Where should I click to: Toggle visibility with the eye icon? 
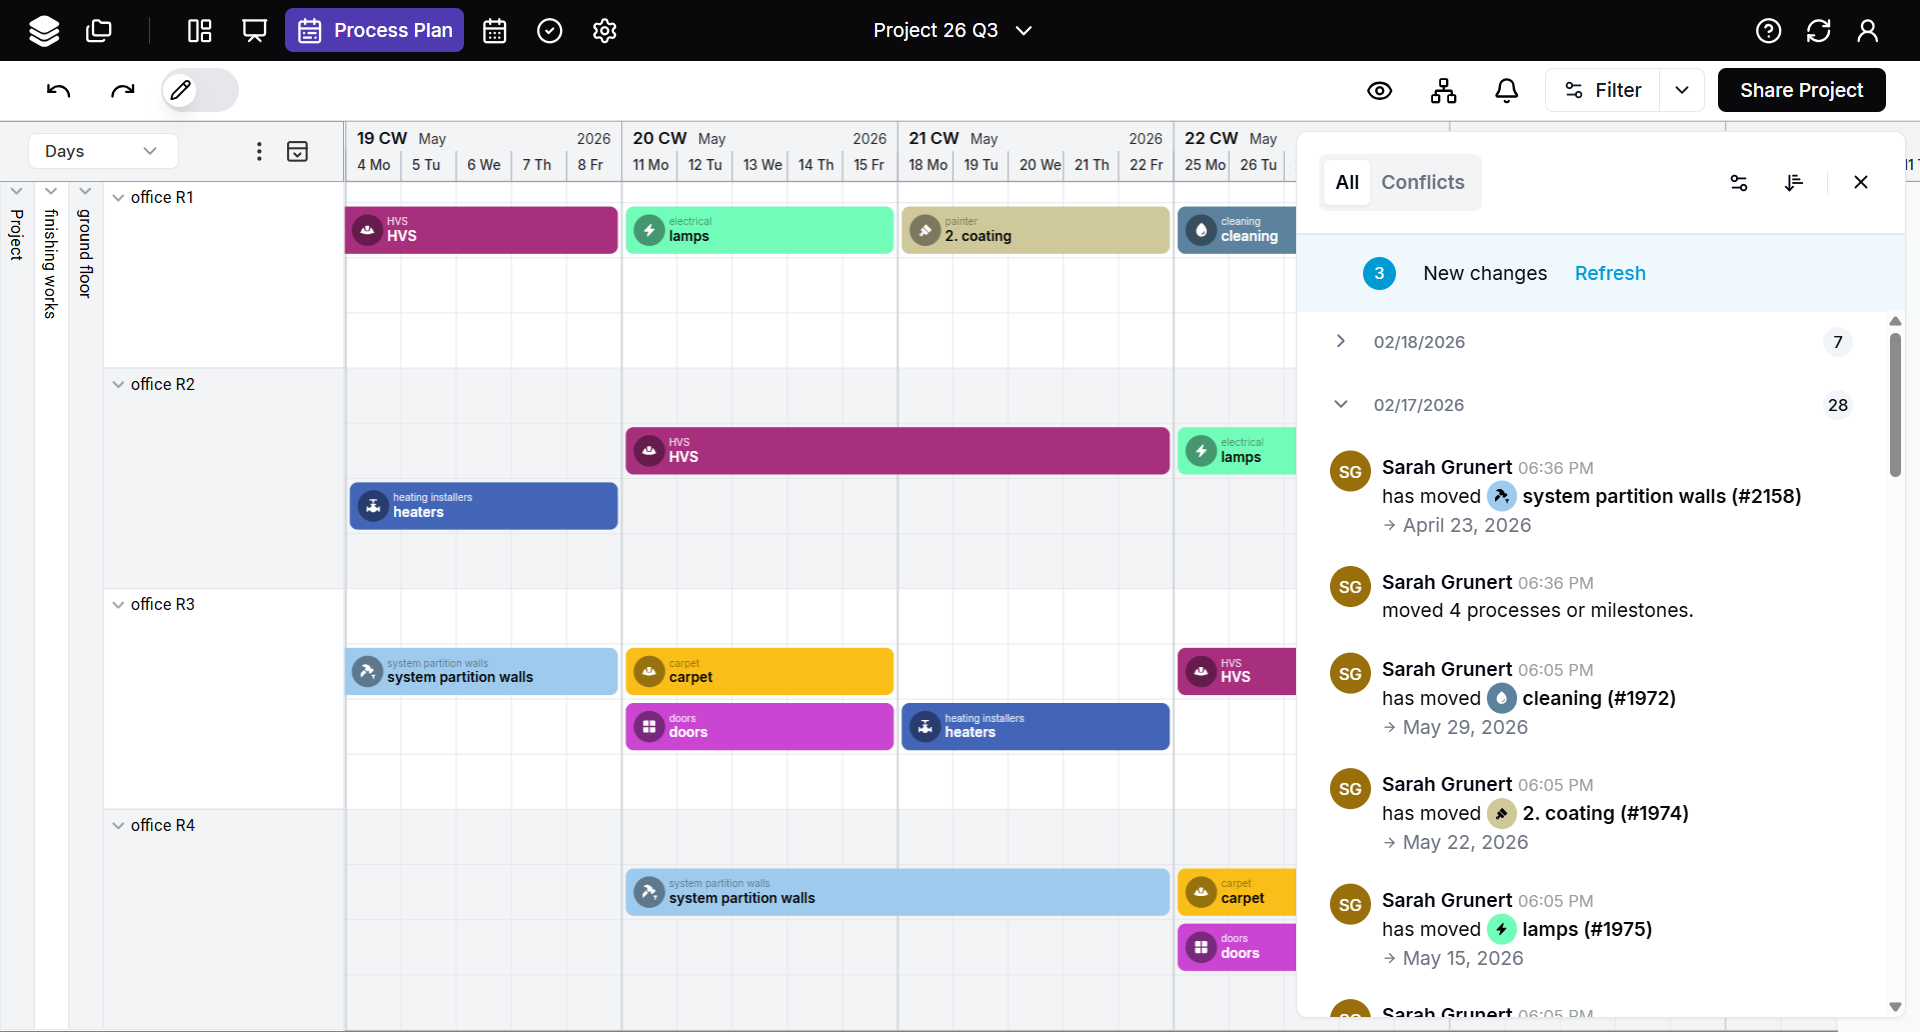[x=1379, y=91]
